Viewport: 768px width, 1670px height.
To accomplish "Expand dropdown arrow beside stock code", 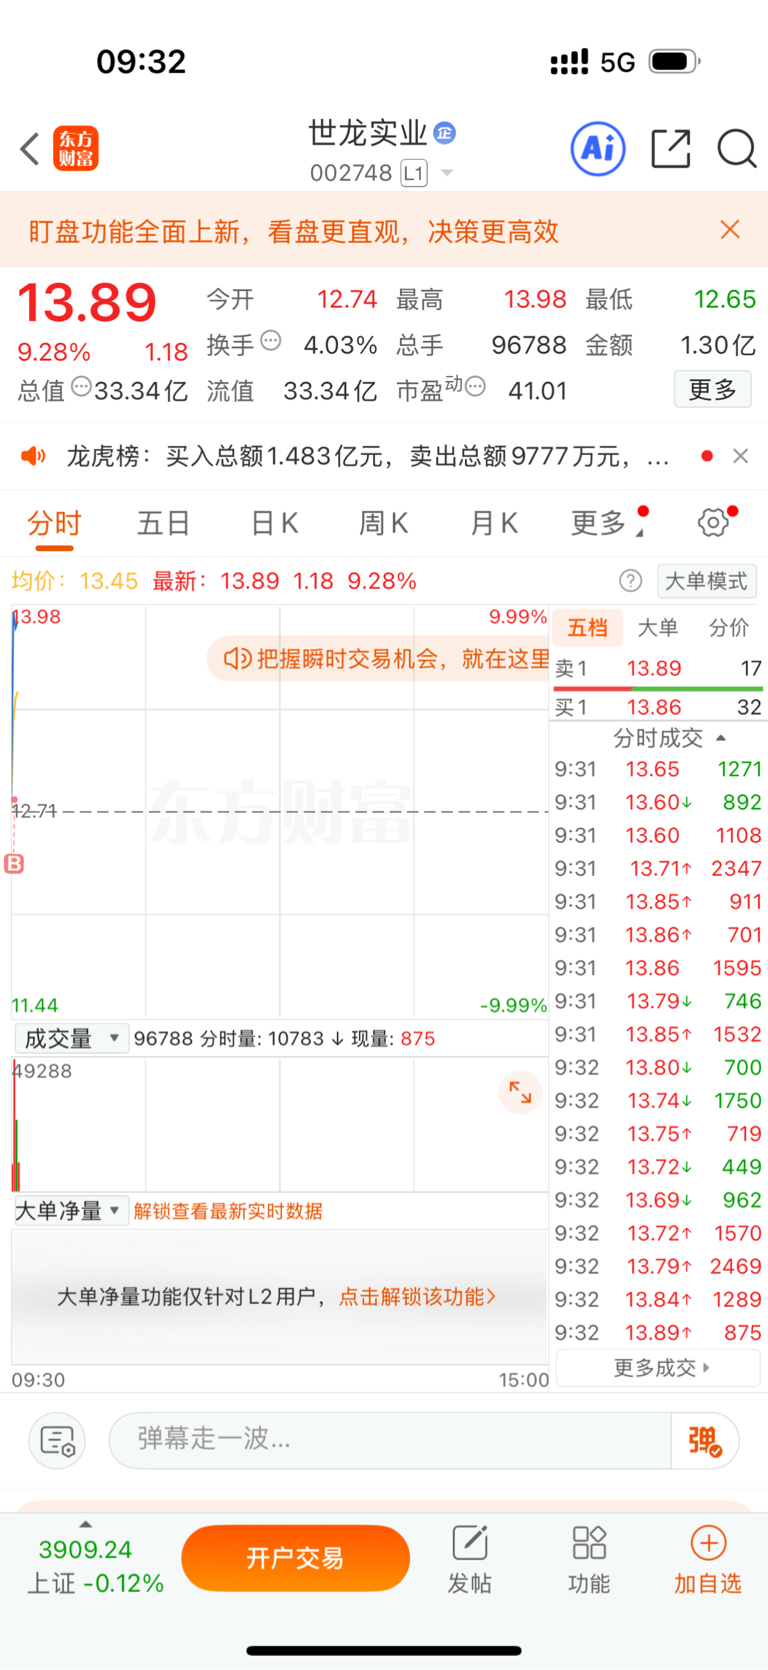I will pyautogui.click(x=447, y=173).
